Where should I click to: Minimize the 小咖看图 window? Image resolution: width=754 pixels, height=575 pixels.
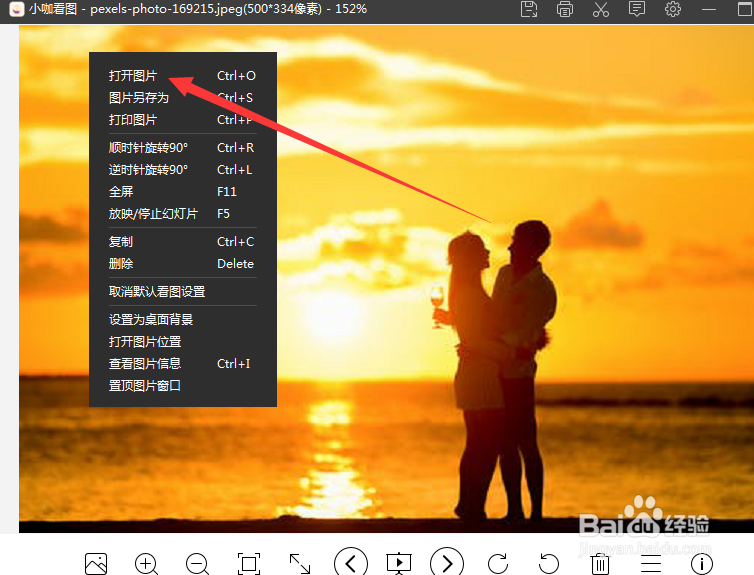709,9
